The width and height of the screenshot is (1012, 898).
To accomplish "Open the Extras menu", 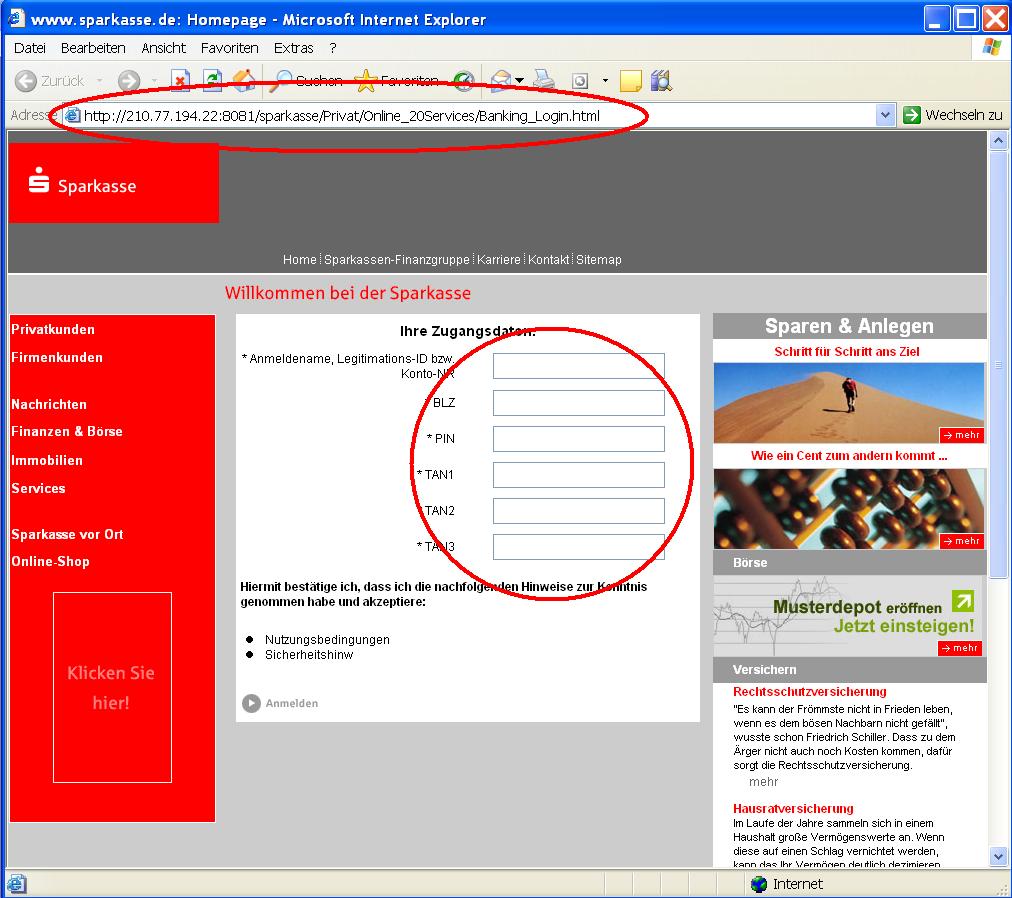I will pos(293,48).
